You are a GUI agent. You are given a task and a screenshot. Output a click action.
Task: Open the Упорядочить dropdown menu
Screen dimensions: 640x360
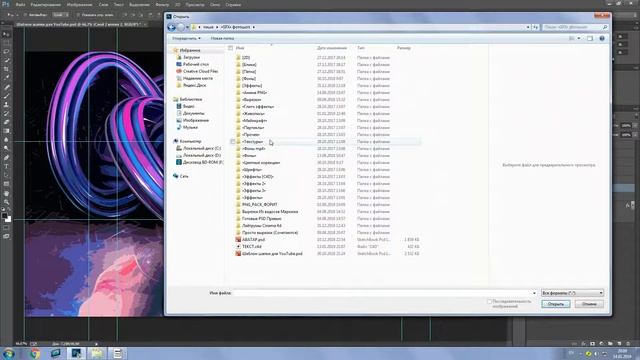(x=186, y=38)
